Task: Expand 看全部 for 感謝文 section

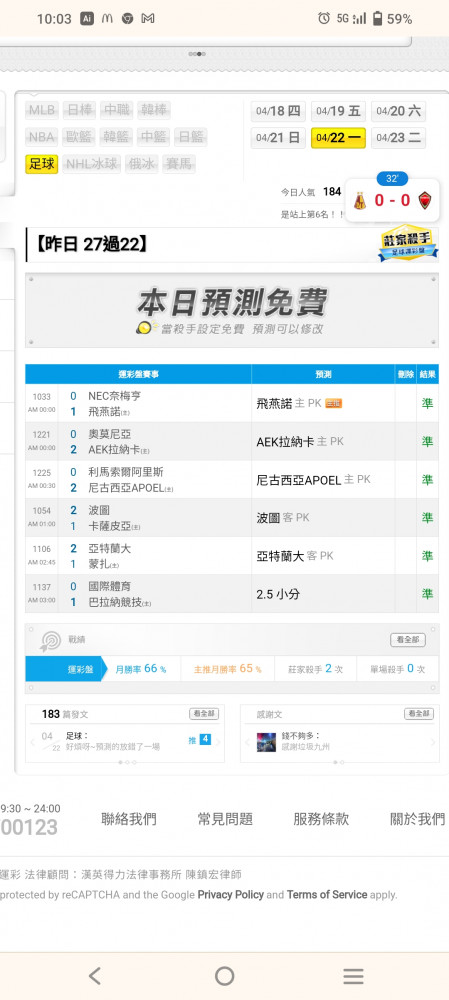Action: (x=418, y=714)
